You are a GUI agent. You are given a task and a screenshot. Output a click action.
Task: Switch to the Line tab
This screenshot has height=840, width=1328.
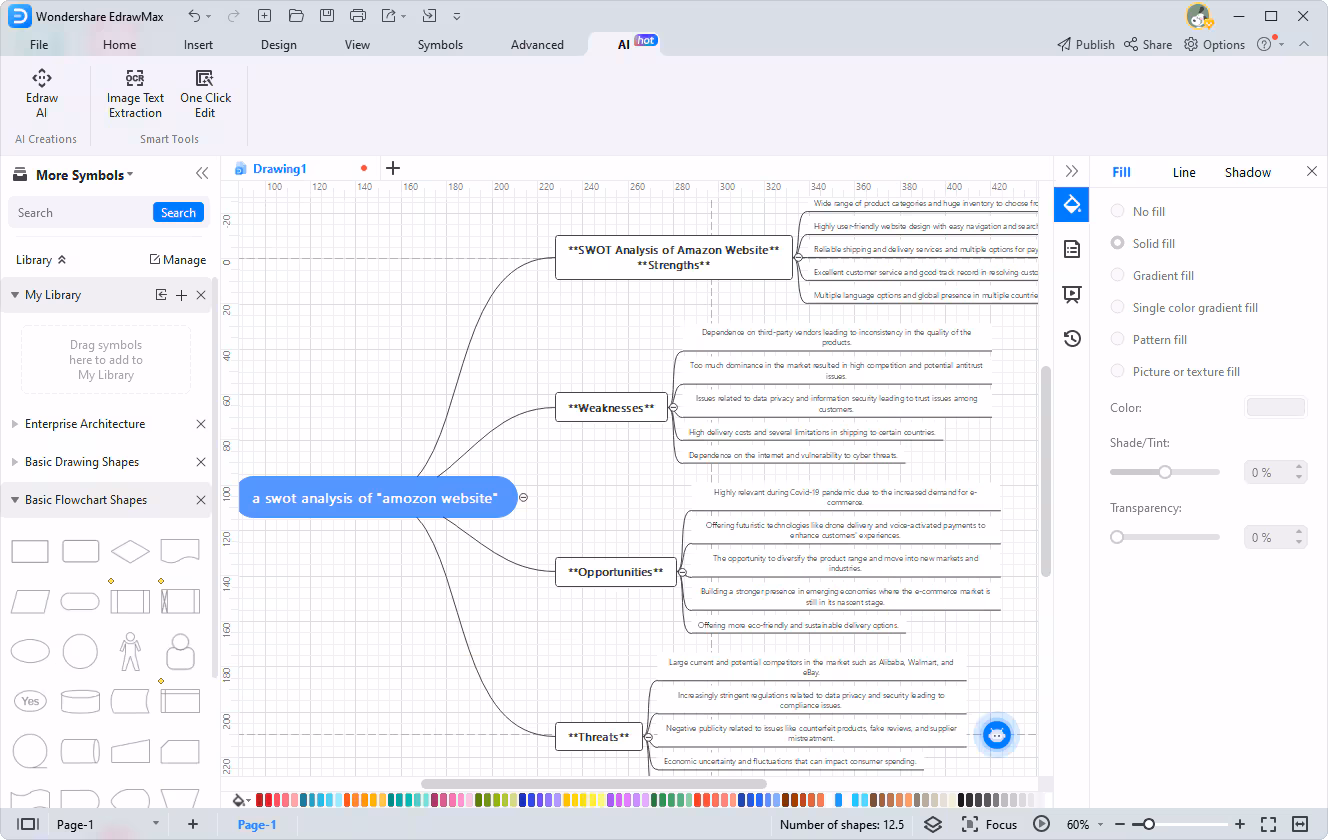(1184, 172)
